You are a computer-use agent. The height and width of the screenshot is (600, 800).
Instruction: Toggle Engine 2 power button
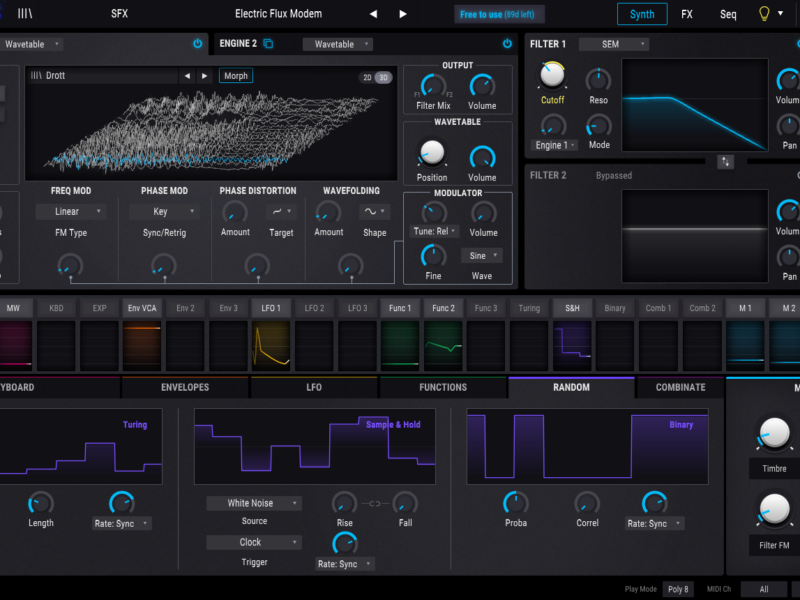(x=507, y=44)
